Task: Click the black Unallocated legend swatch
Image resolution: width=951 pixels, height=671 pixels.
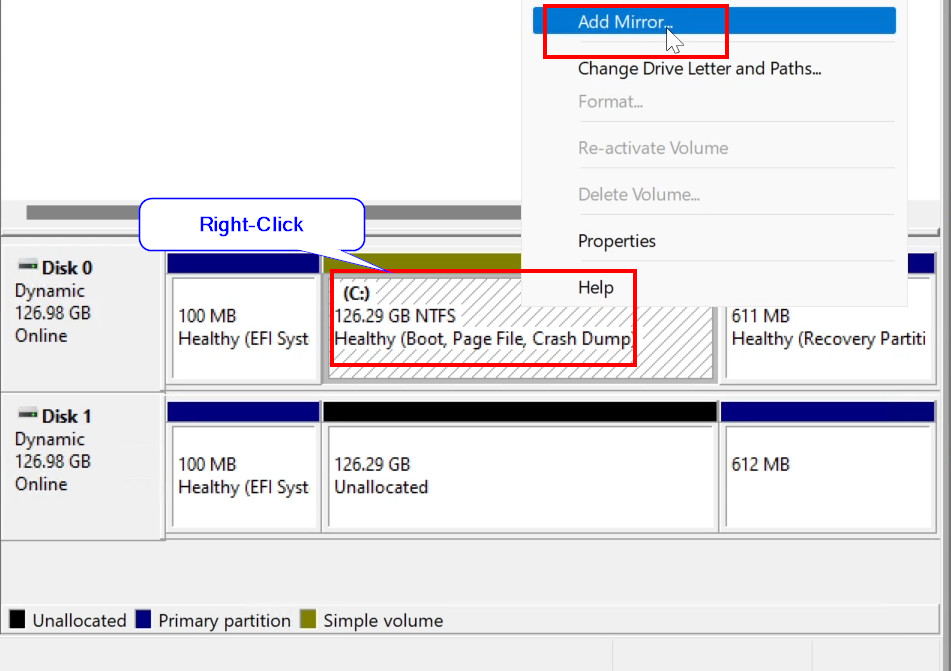Action: (x=17, y=620)
